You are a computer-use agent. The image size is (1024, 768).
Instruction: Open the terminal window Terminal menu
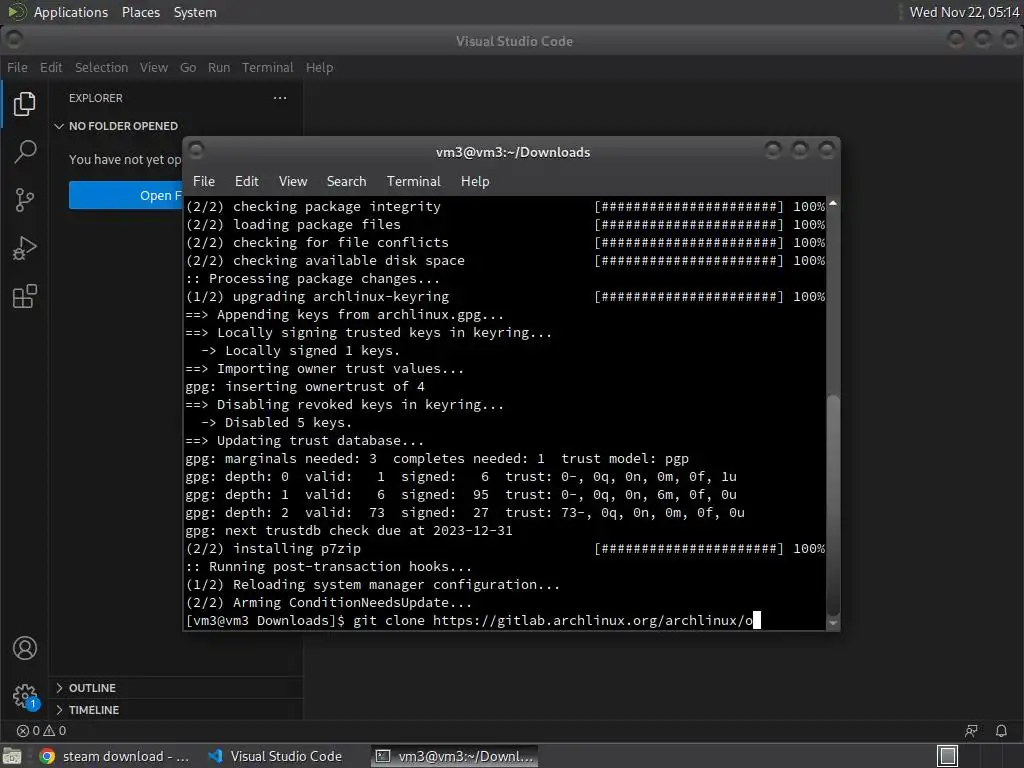click(413, 181)
